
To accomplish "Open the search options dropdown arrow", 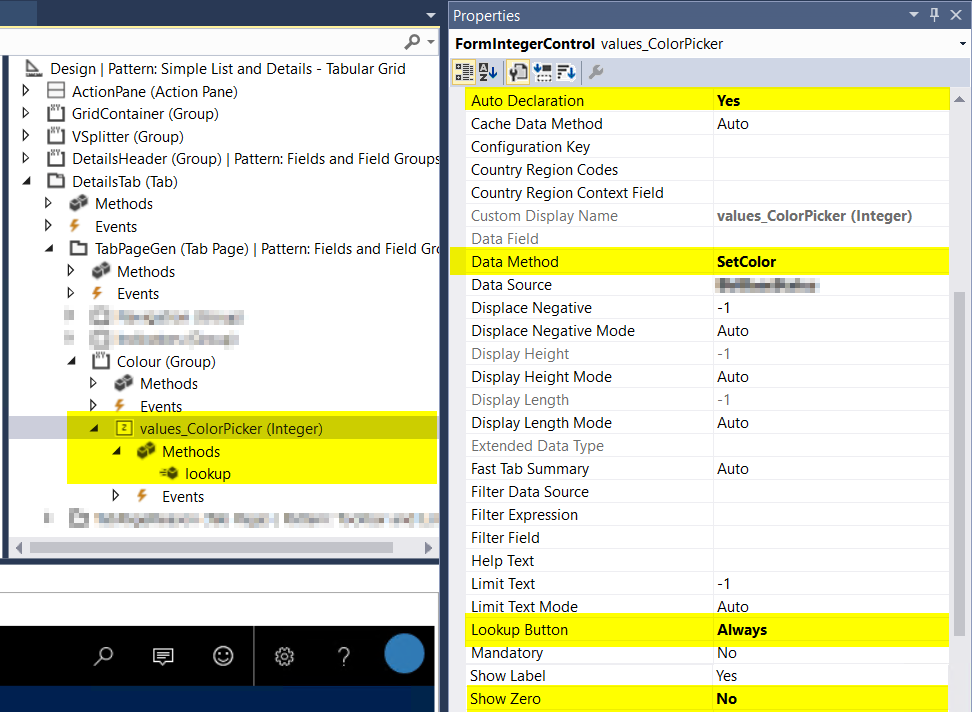I will tap(431, 42).
